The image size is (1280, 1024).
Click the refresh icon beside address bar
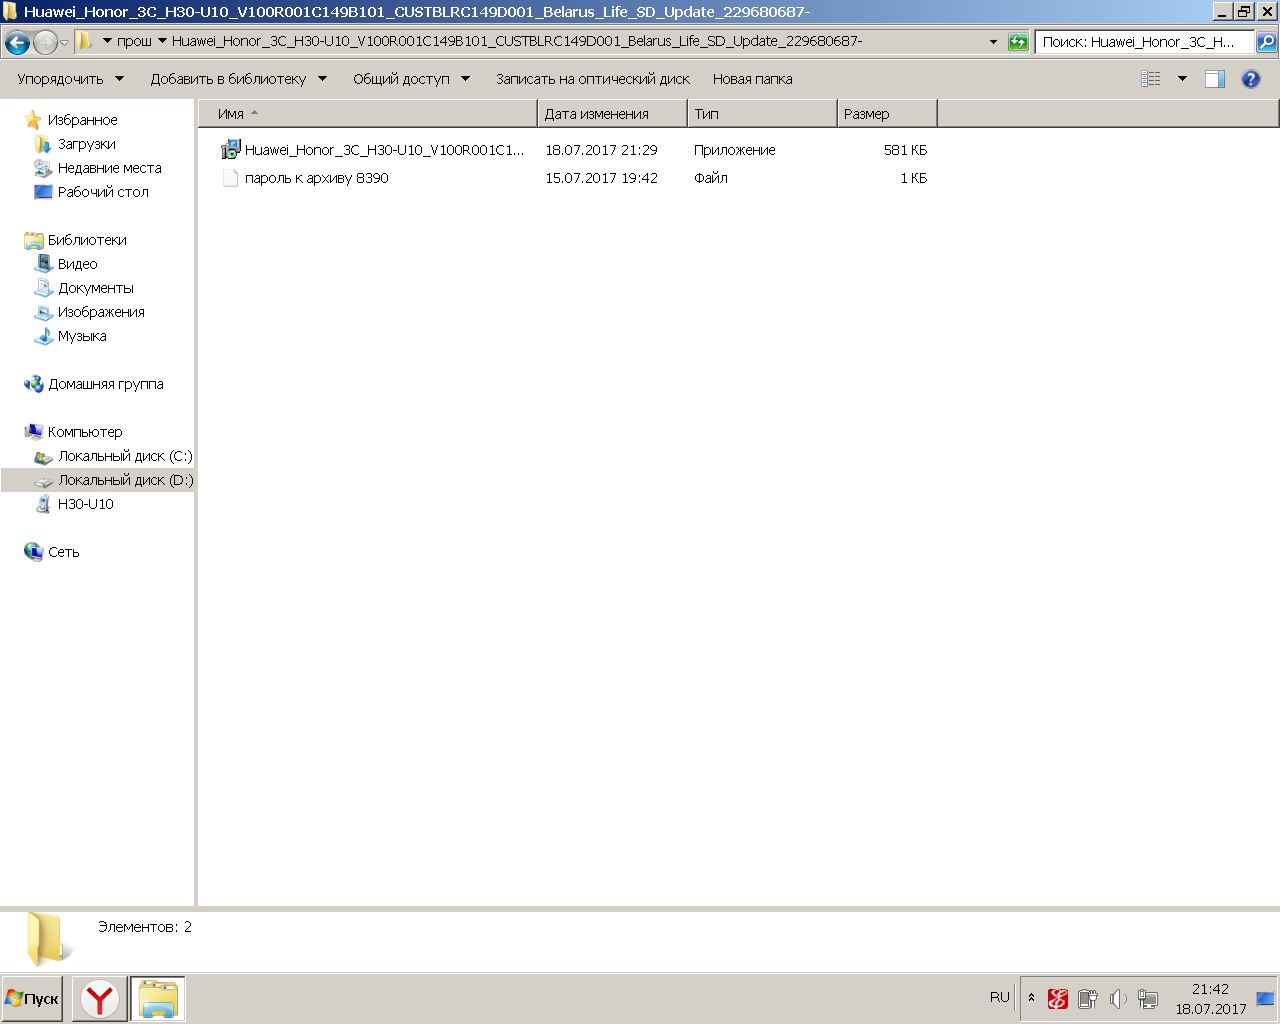coord(1018,42)
